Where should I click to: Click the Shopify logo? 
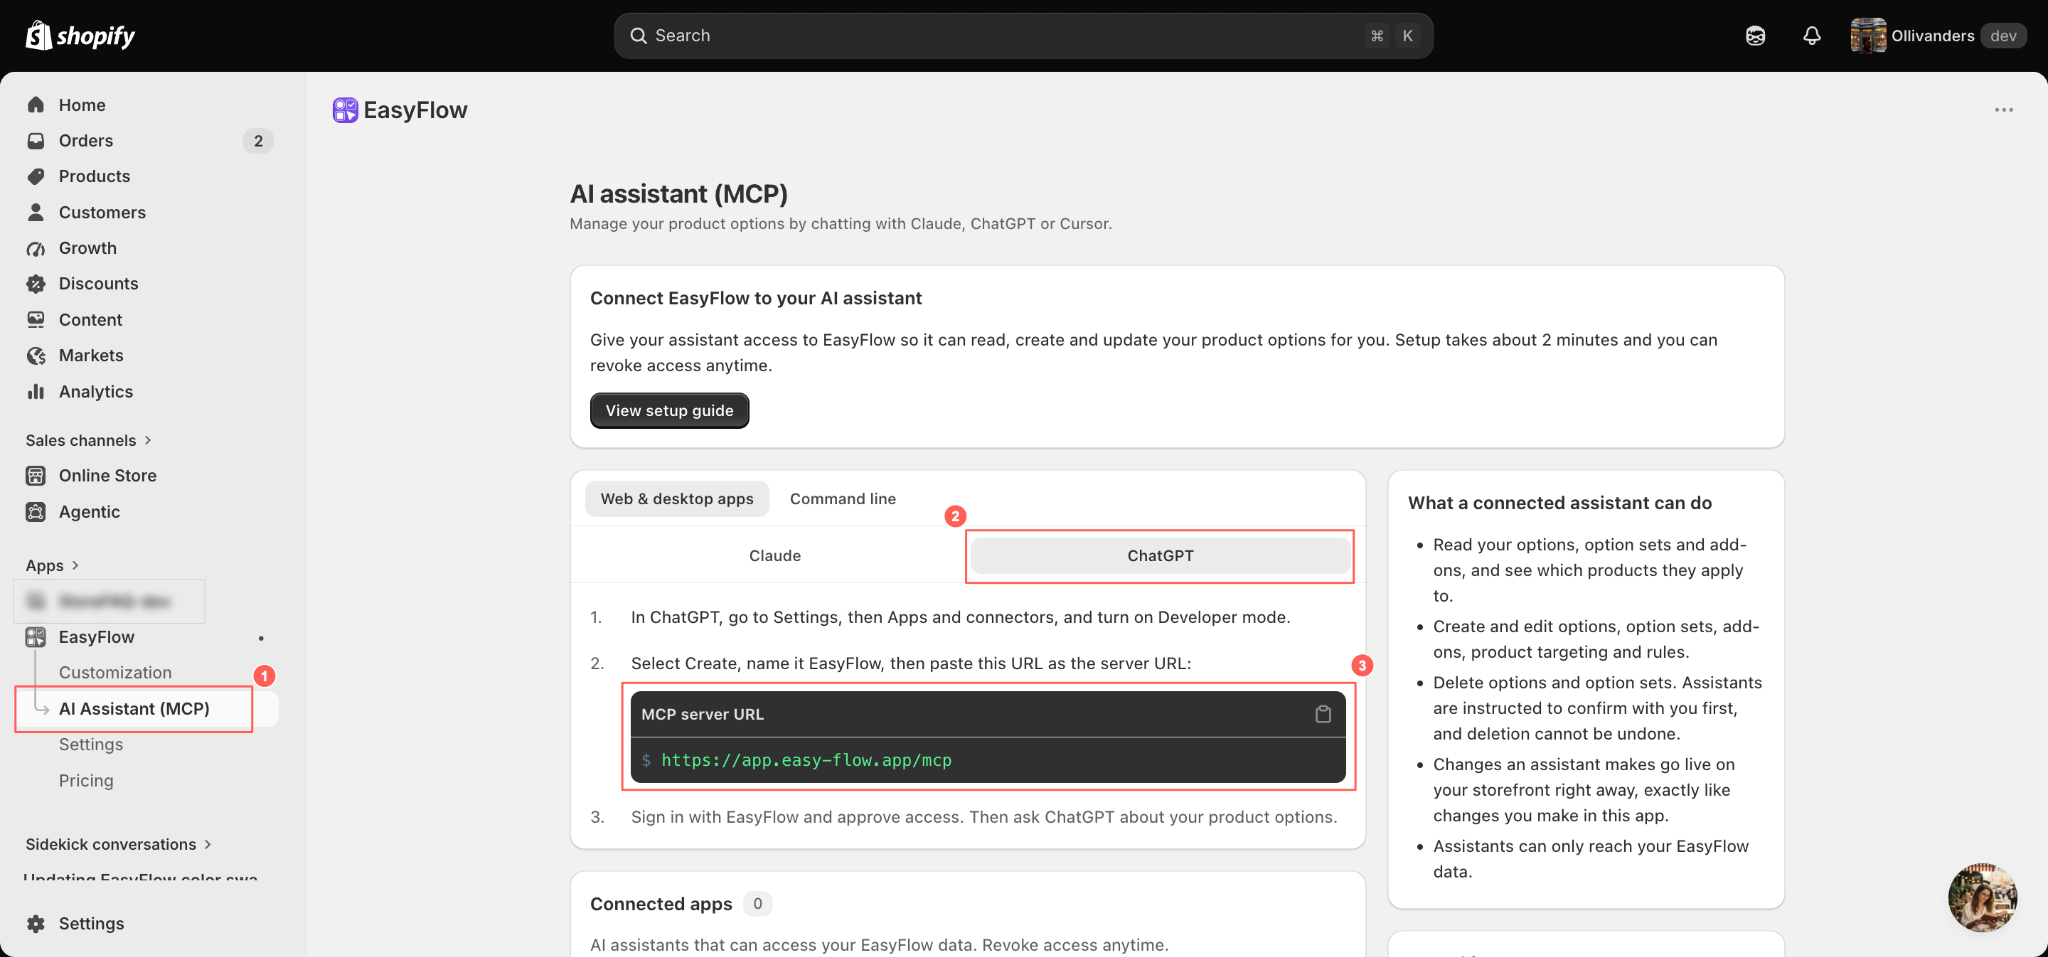click(80, 36)
